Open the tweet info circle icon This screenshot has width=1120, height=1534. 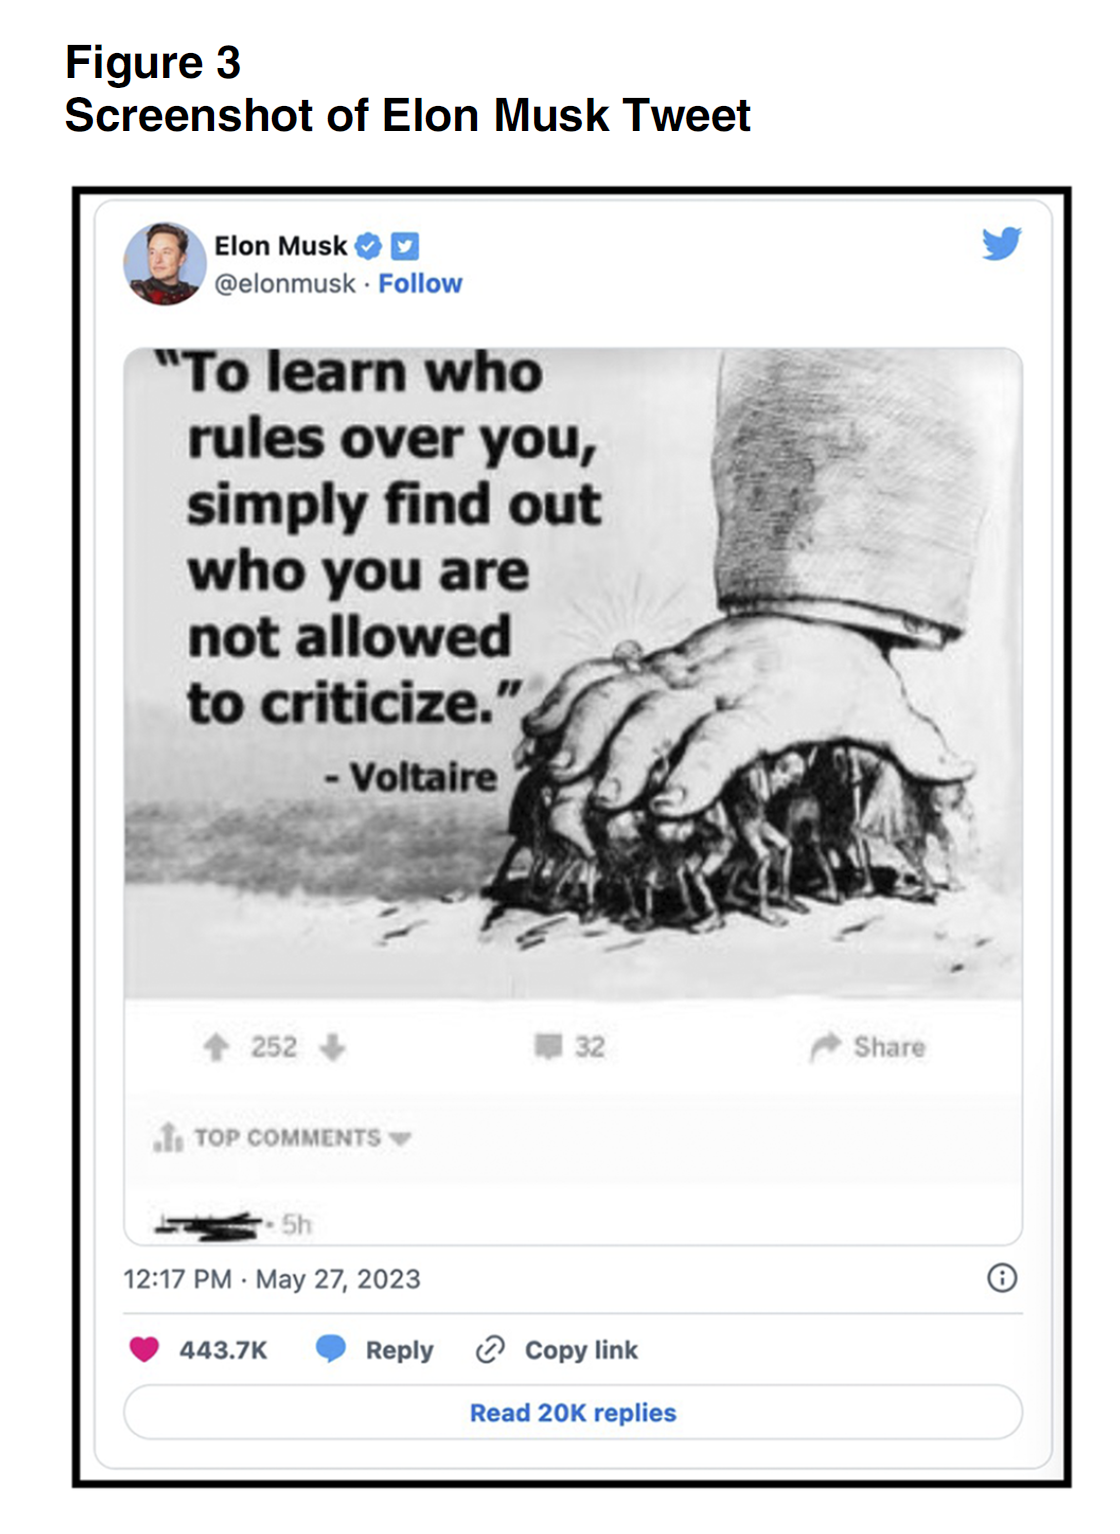point(1001,1278)
